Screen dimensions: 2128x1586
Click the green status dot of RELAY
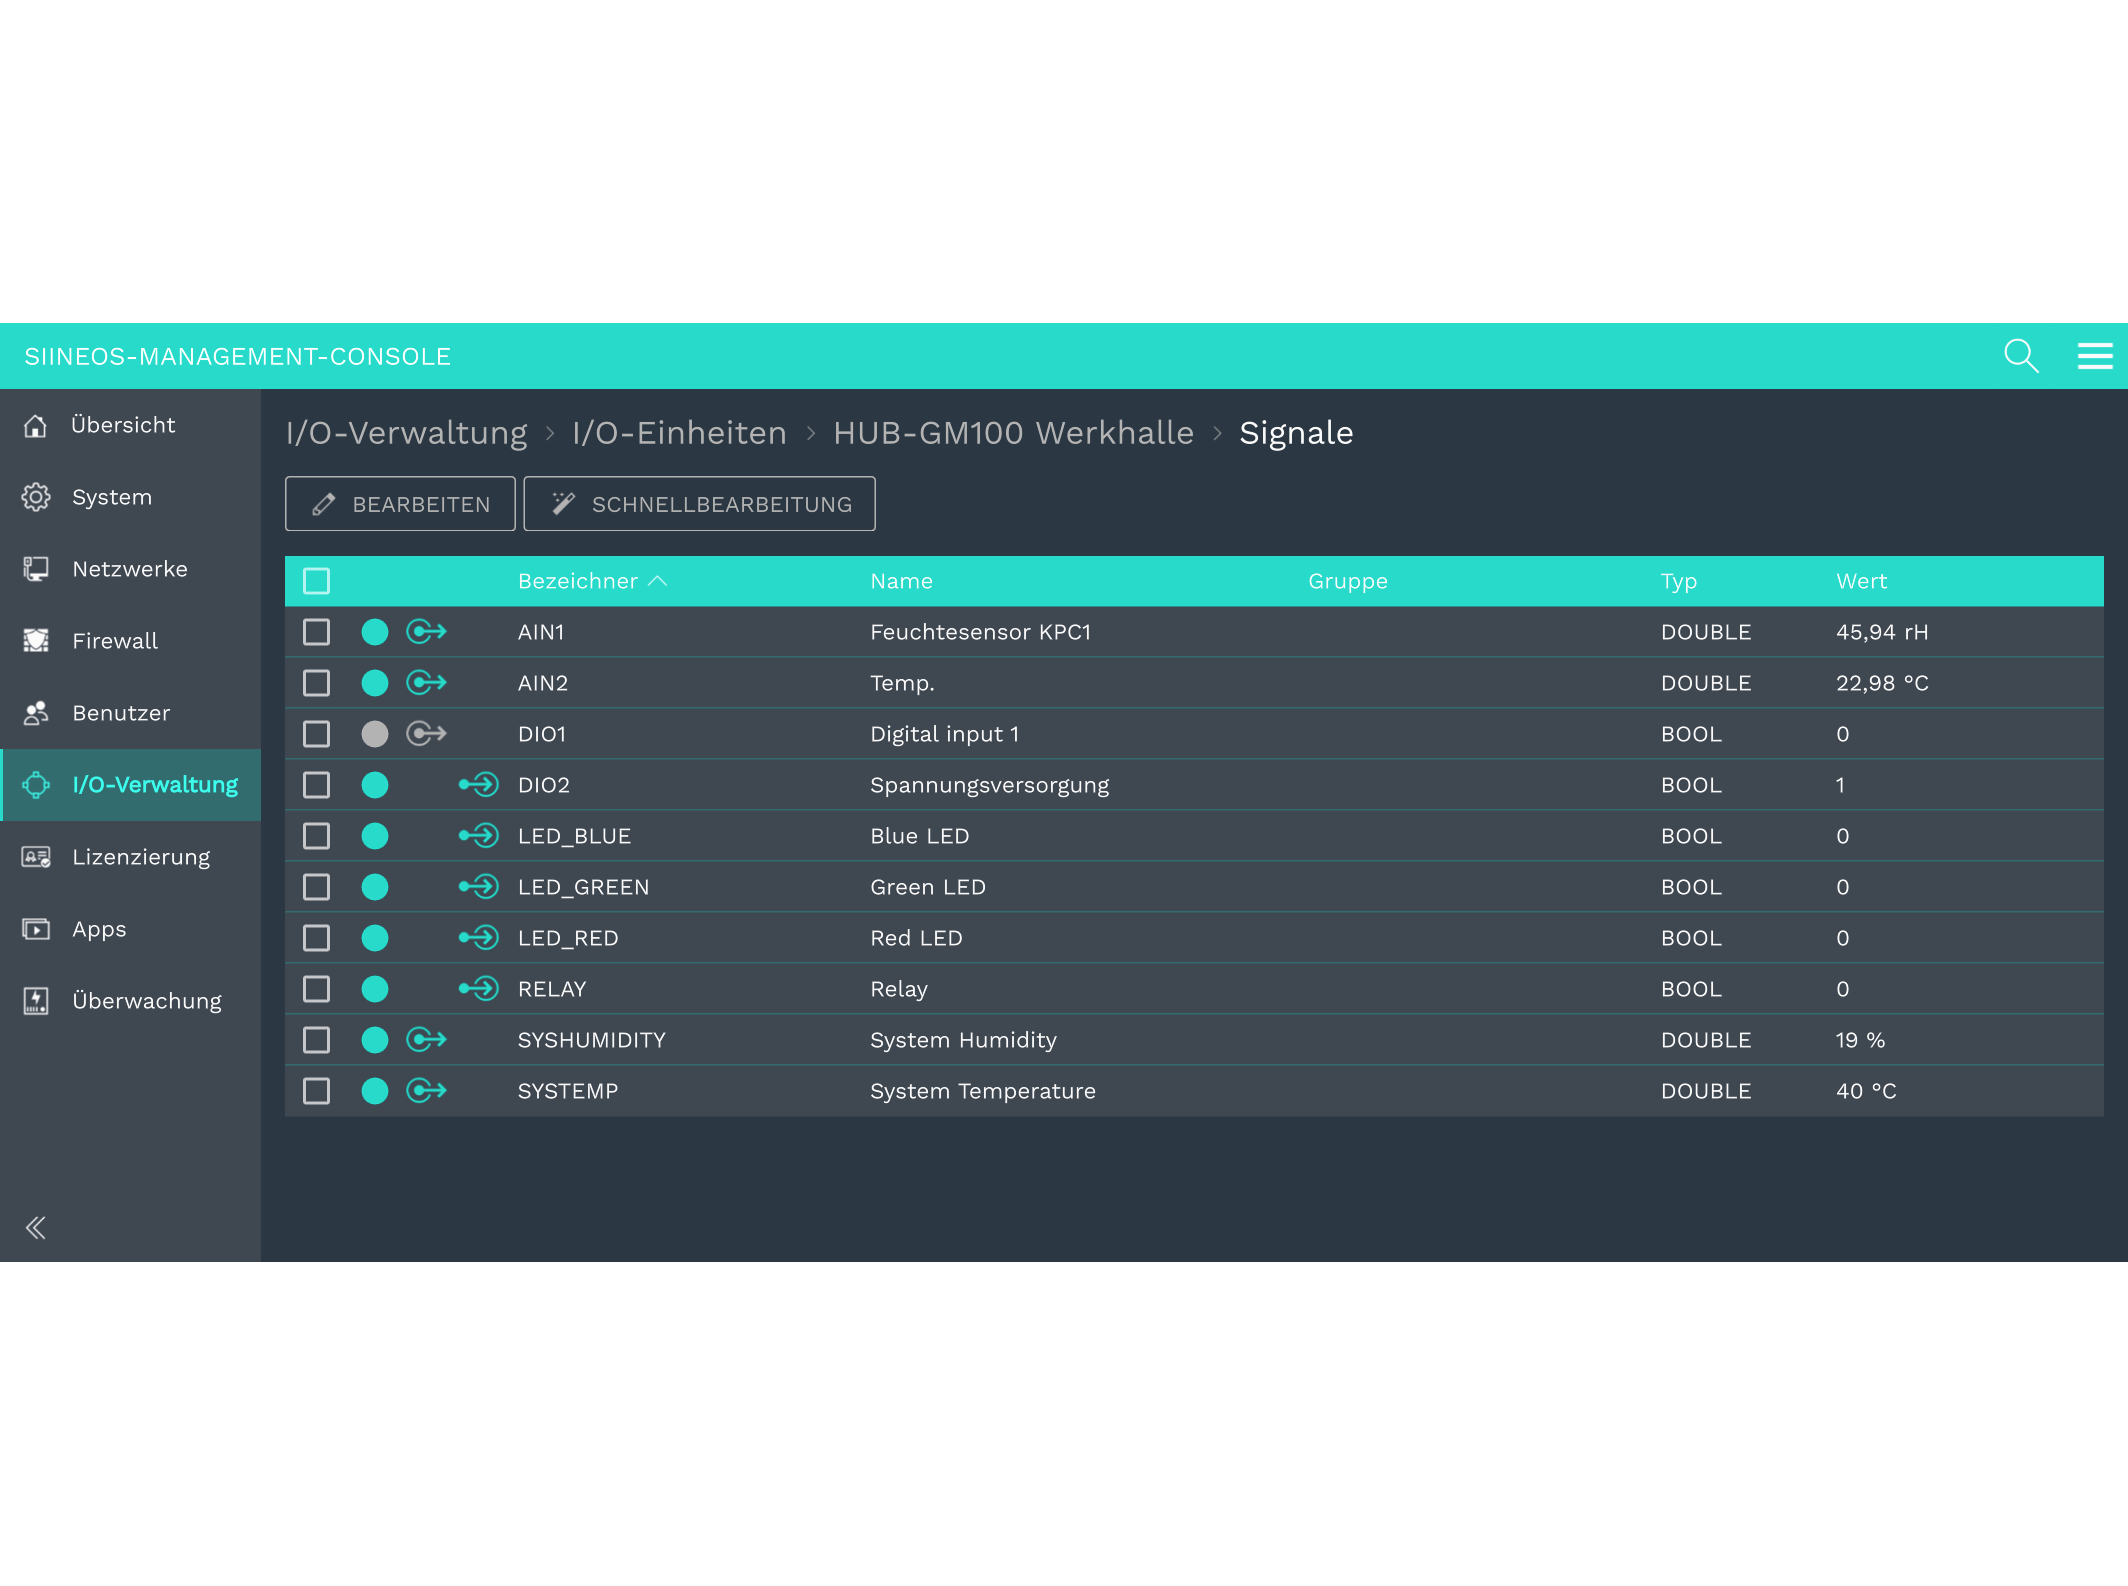pos(375,989)
